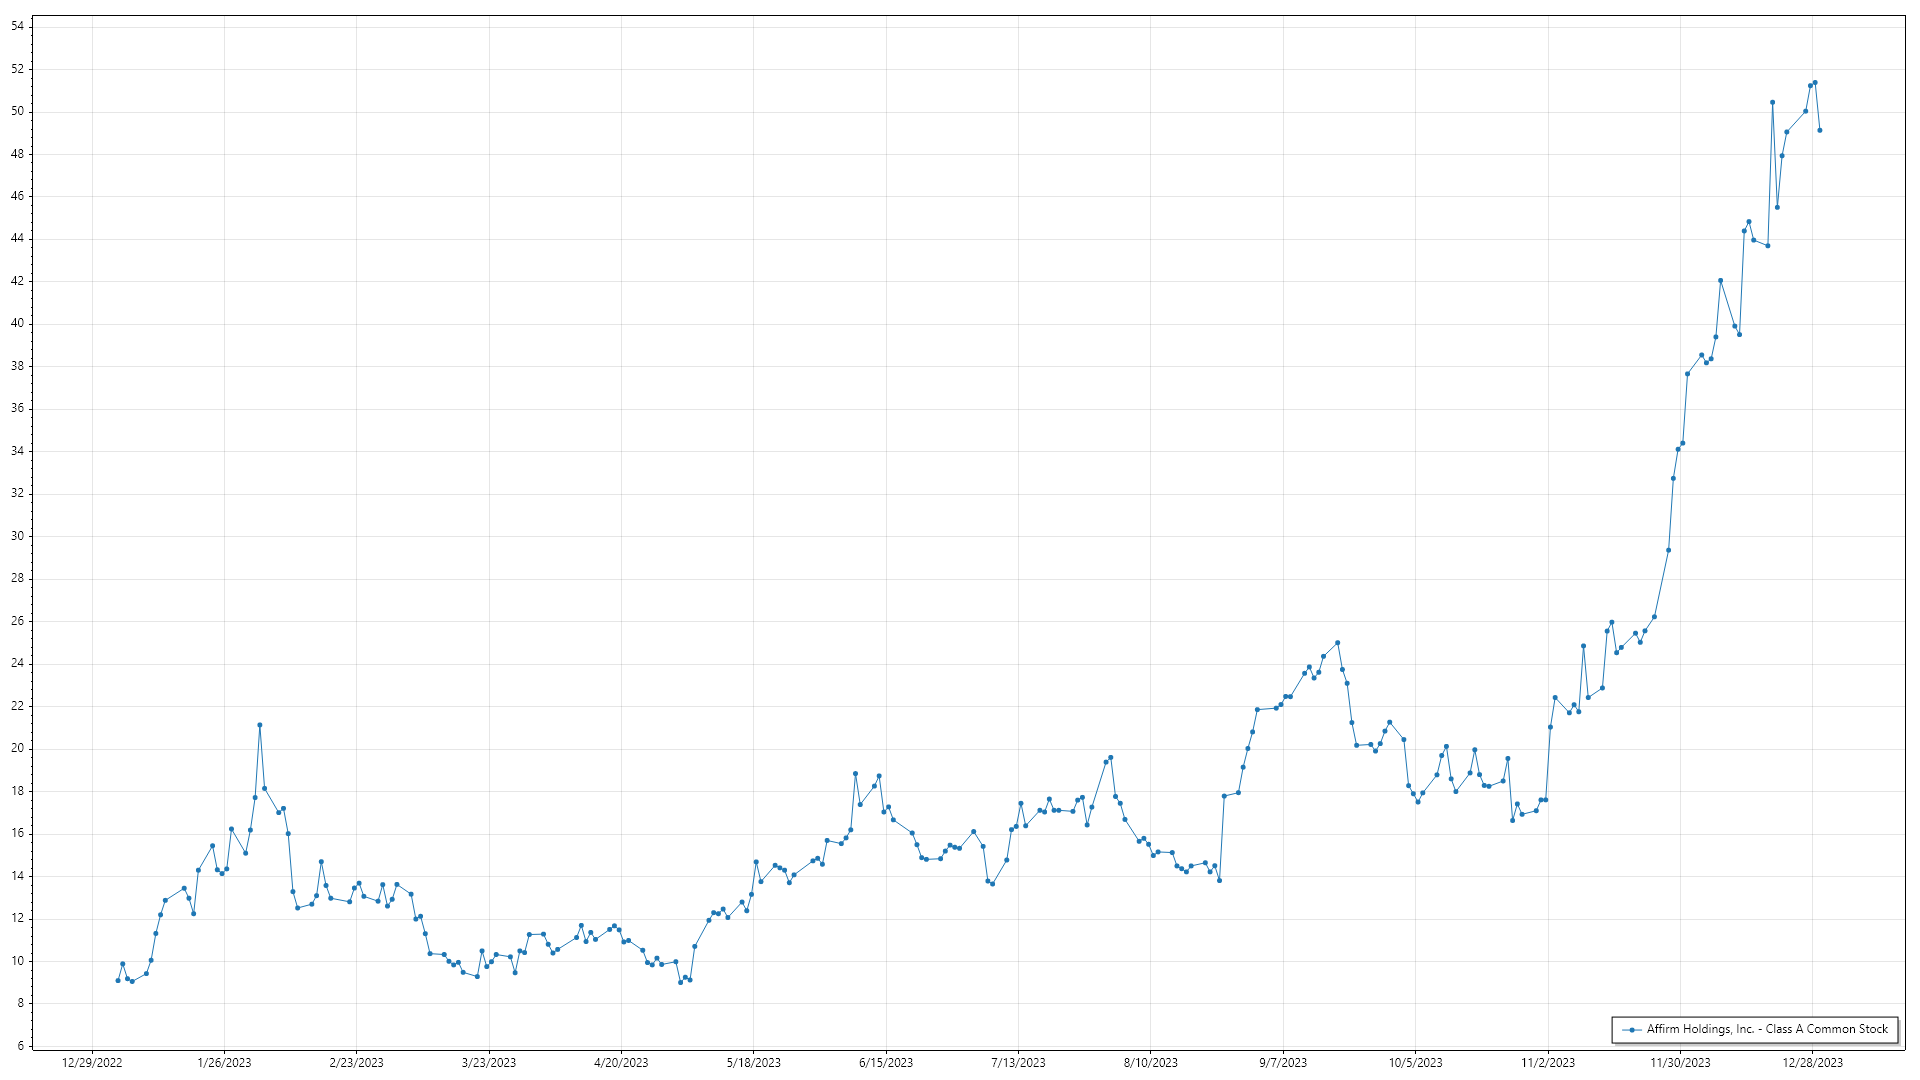Click the 12/29/2022 x-axis date label

coord(92,1063)
